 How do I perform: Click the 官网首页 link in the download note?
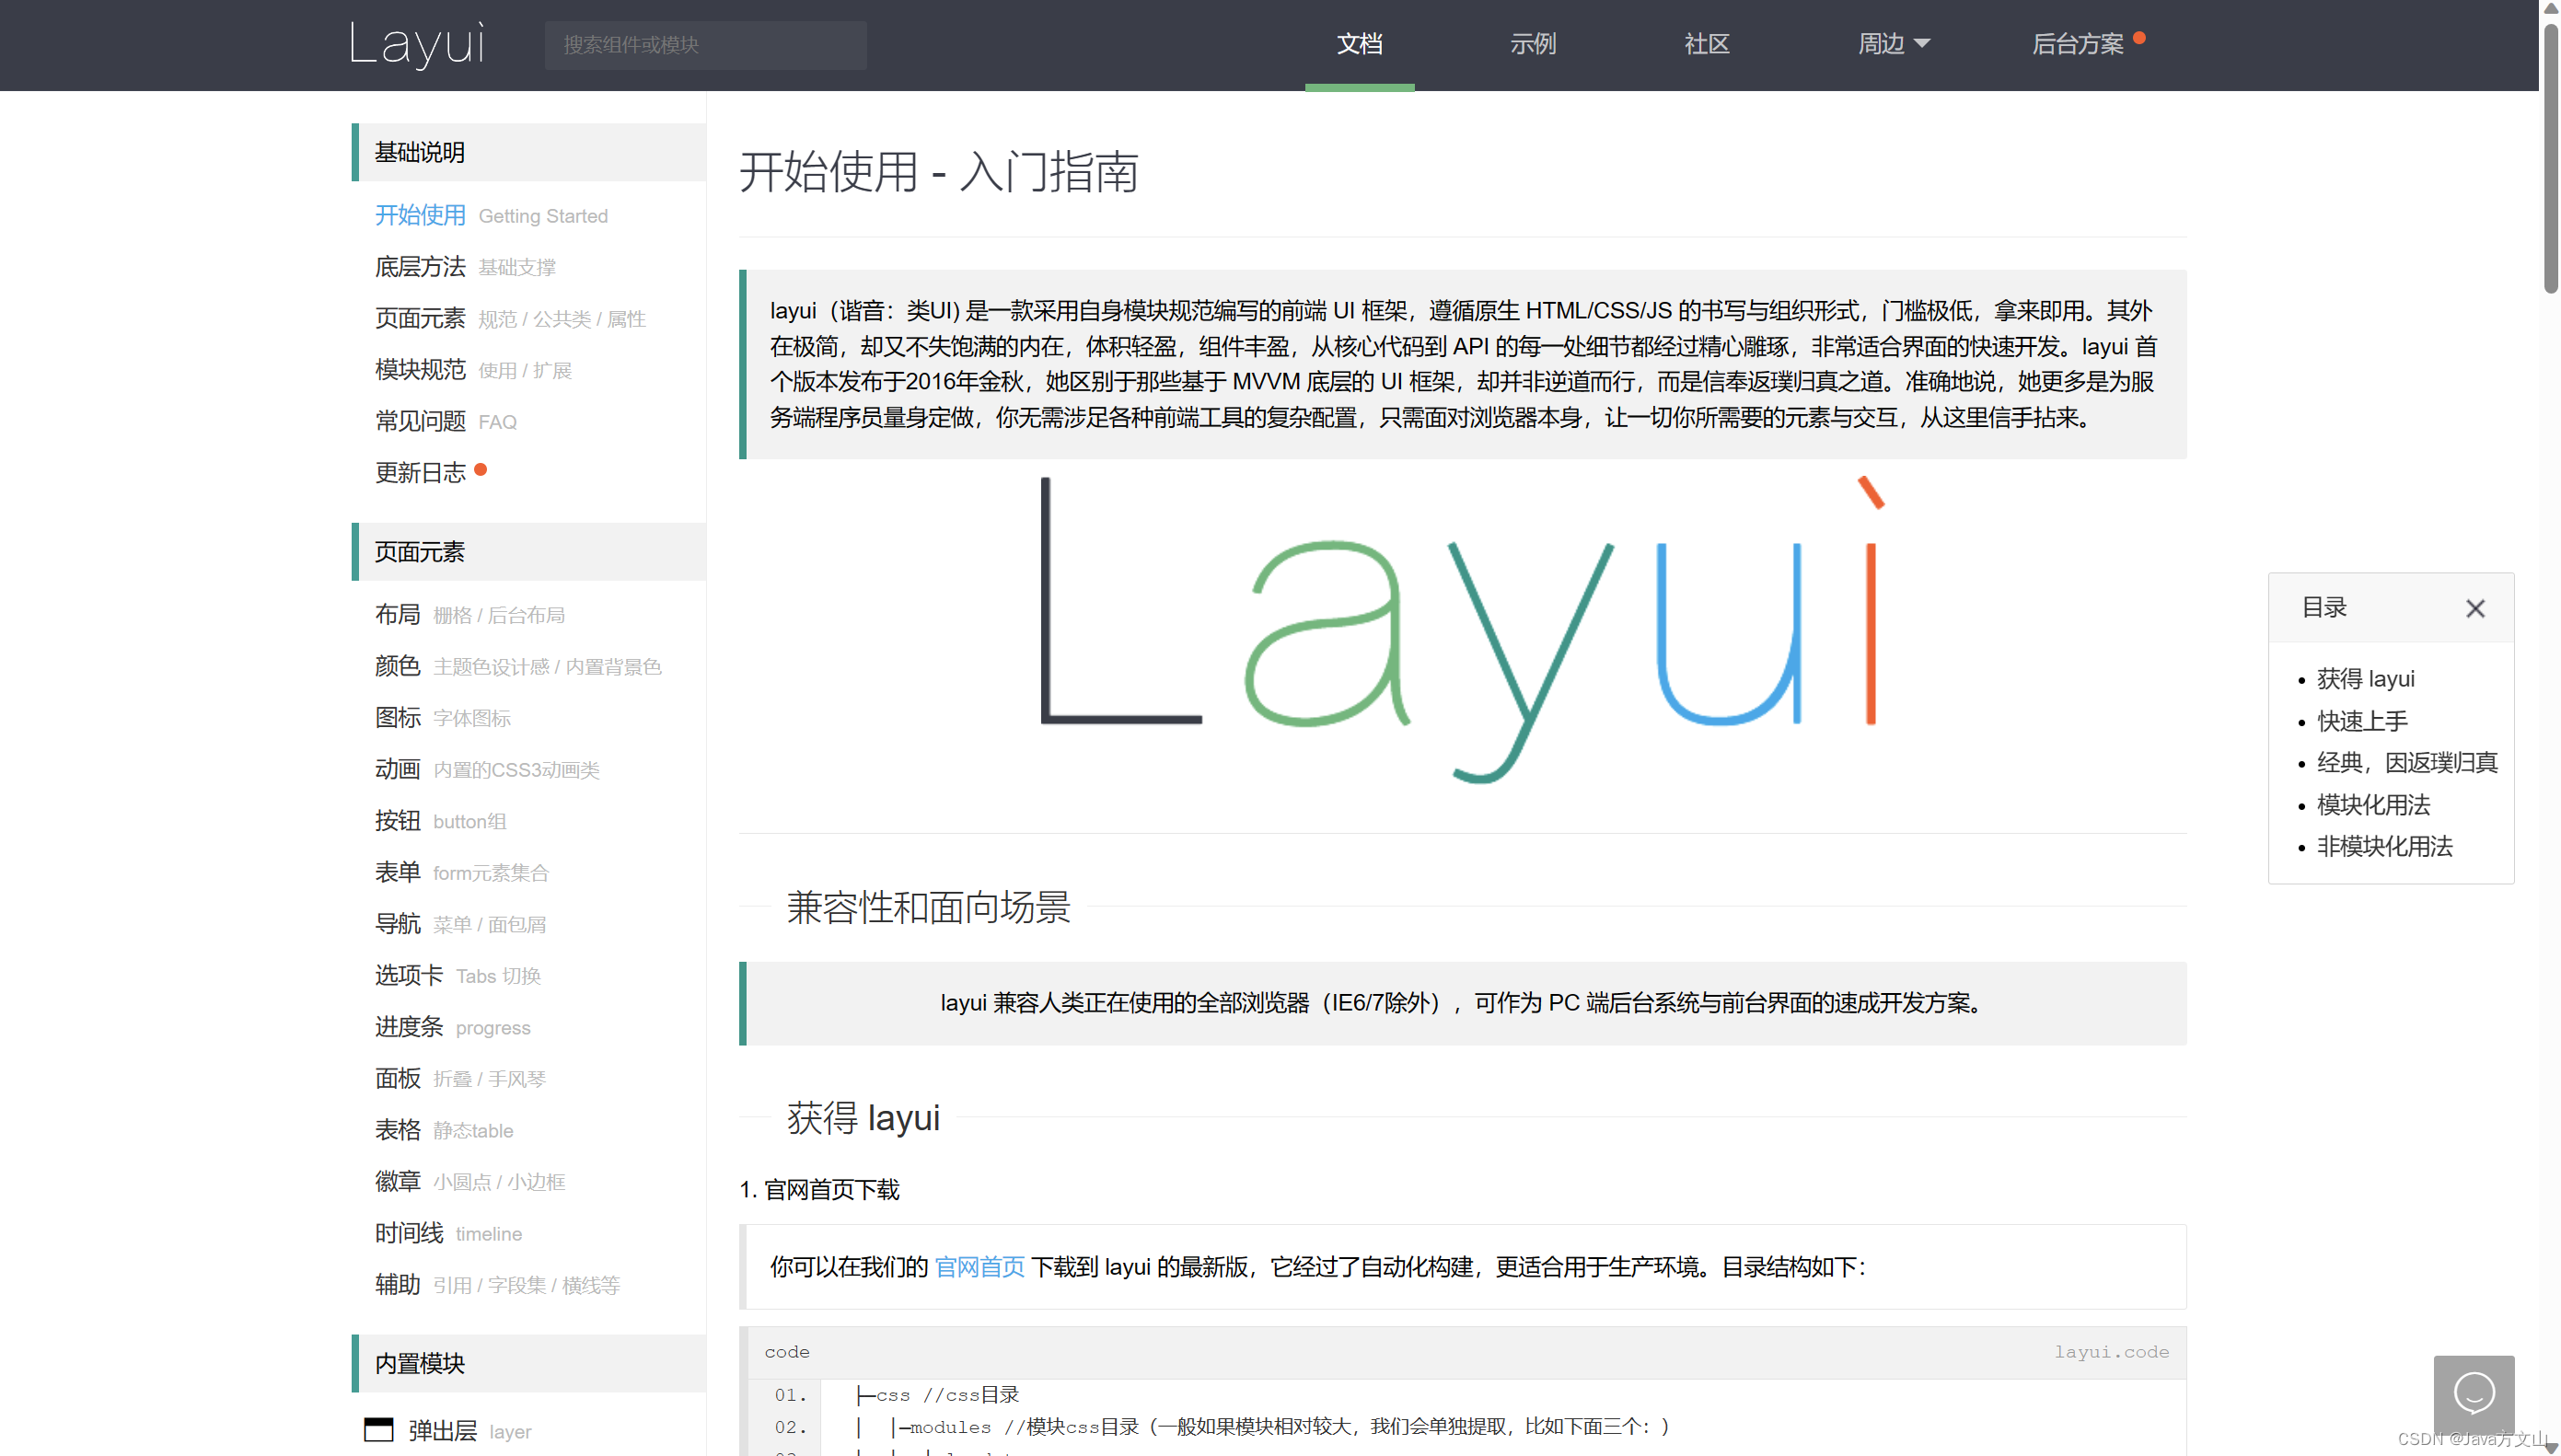click(x=979, y=1266)
